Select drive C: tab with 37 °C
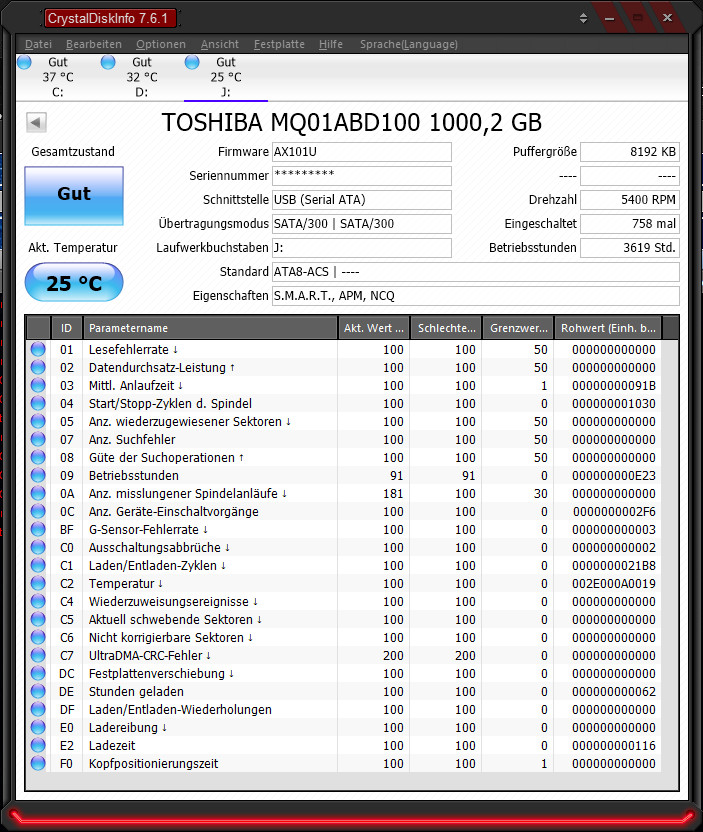Image resolution: width=703 pixels, height=832 pixels. tap(57, 77)
